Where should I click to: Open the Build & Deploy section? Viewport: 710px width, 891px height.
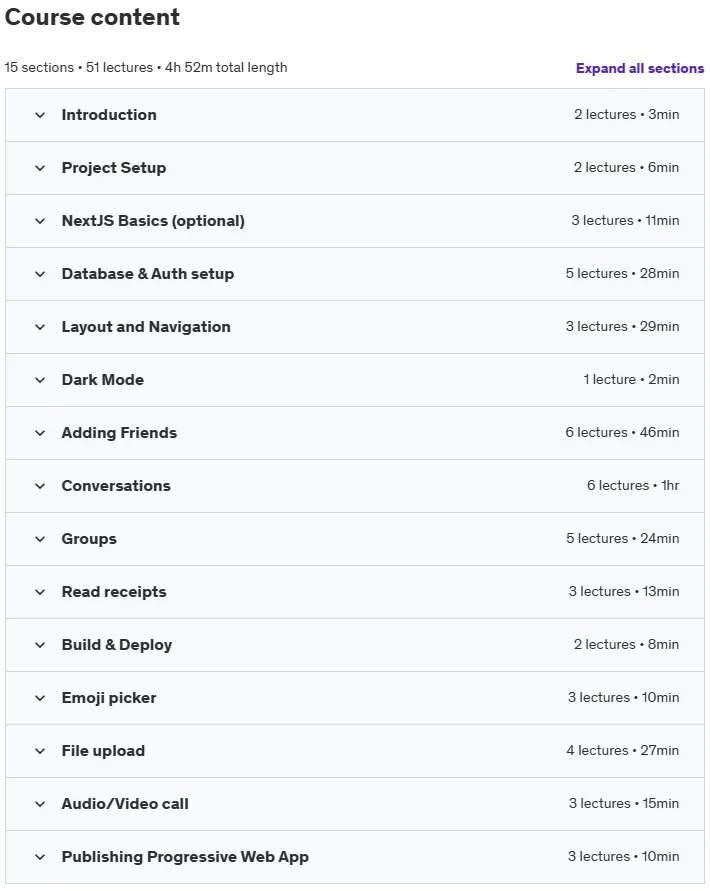click(355, 645)
